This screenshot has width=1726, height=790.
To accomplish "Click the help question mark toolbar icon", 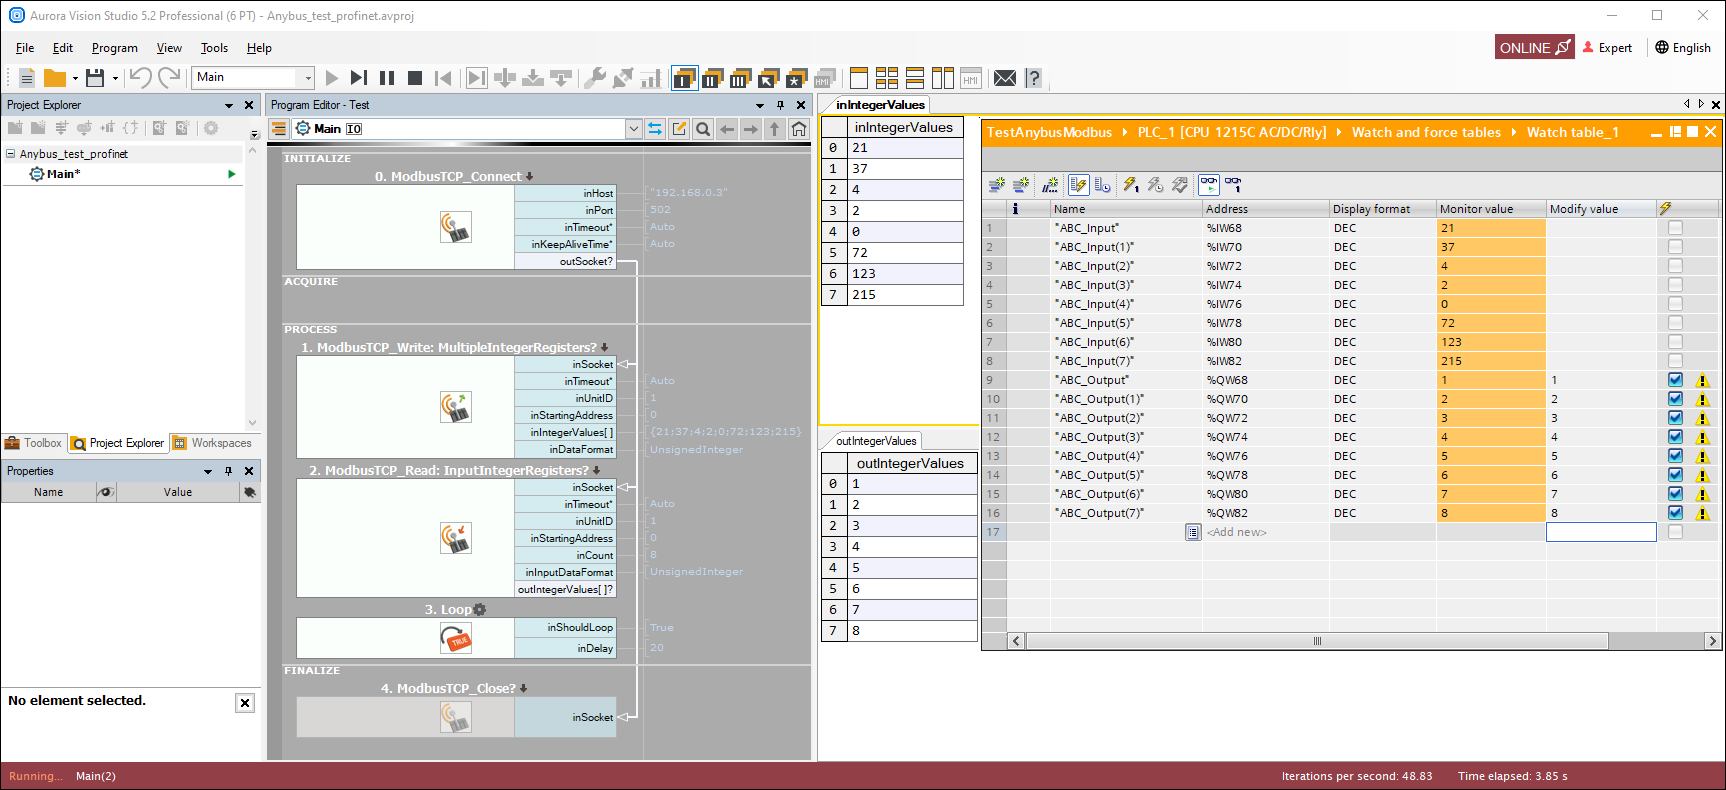I will (1033, 78).
